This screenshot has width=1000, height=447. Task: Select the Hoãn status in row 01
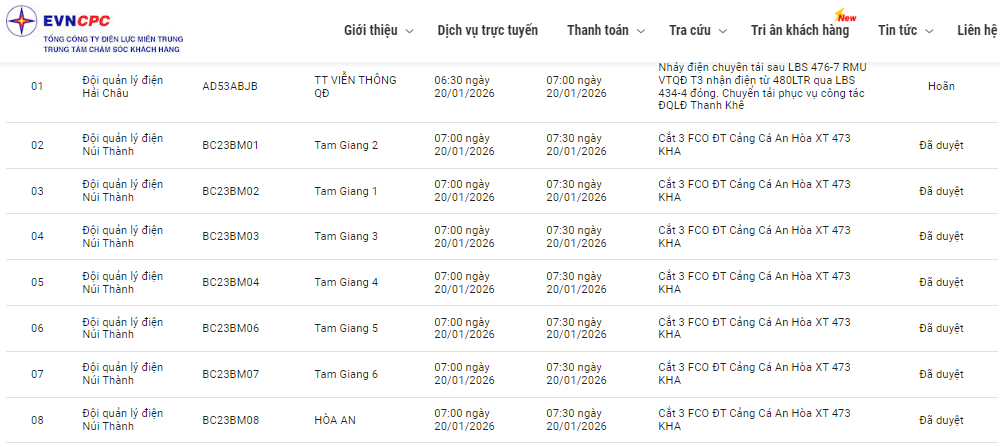point(941,86)
